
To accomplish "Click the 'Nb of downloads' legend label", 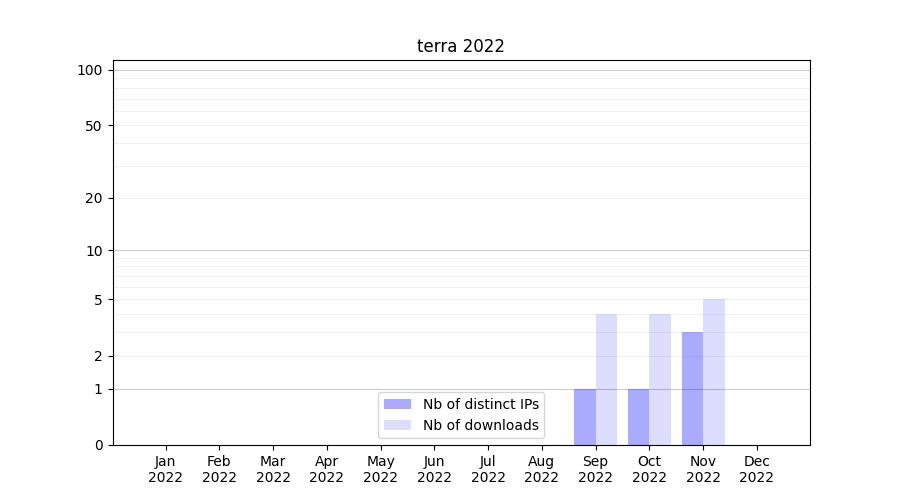I will [480, 425].
